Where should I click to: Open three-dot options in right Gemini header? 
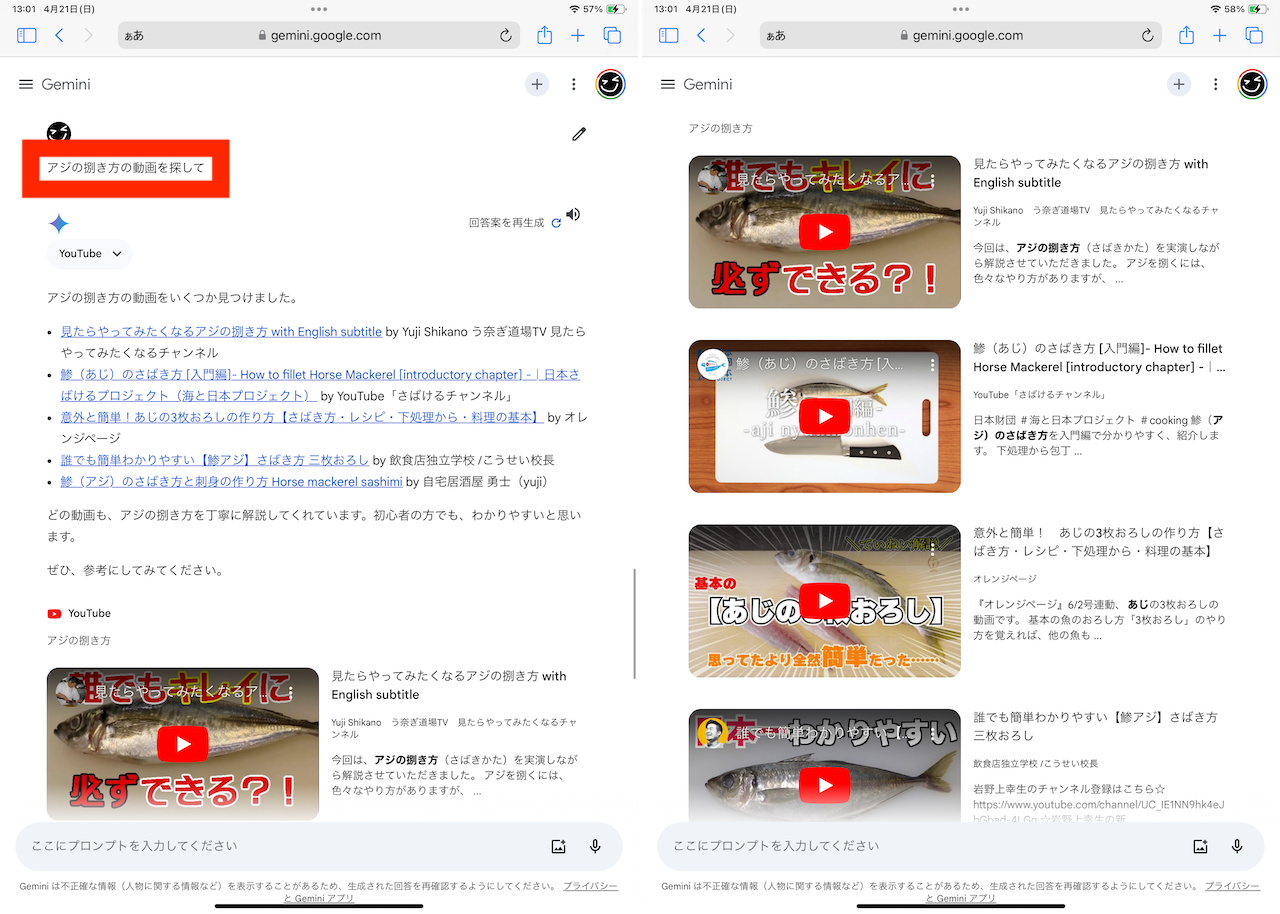(x=1216, y=84)
